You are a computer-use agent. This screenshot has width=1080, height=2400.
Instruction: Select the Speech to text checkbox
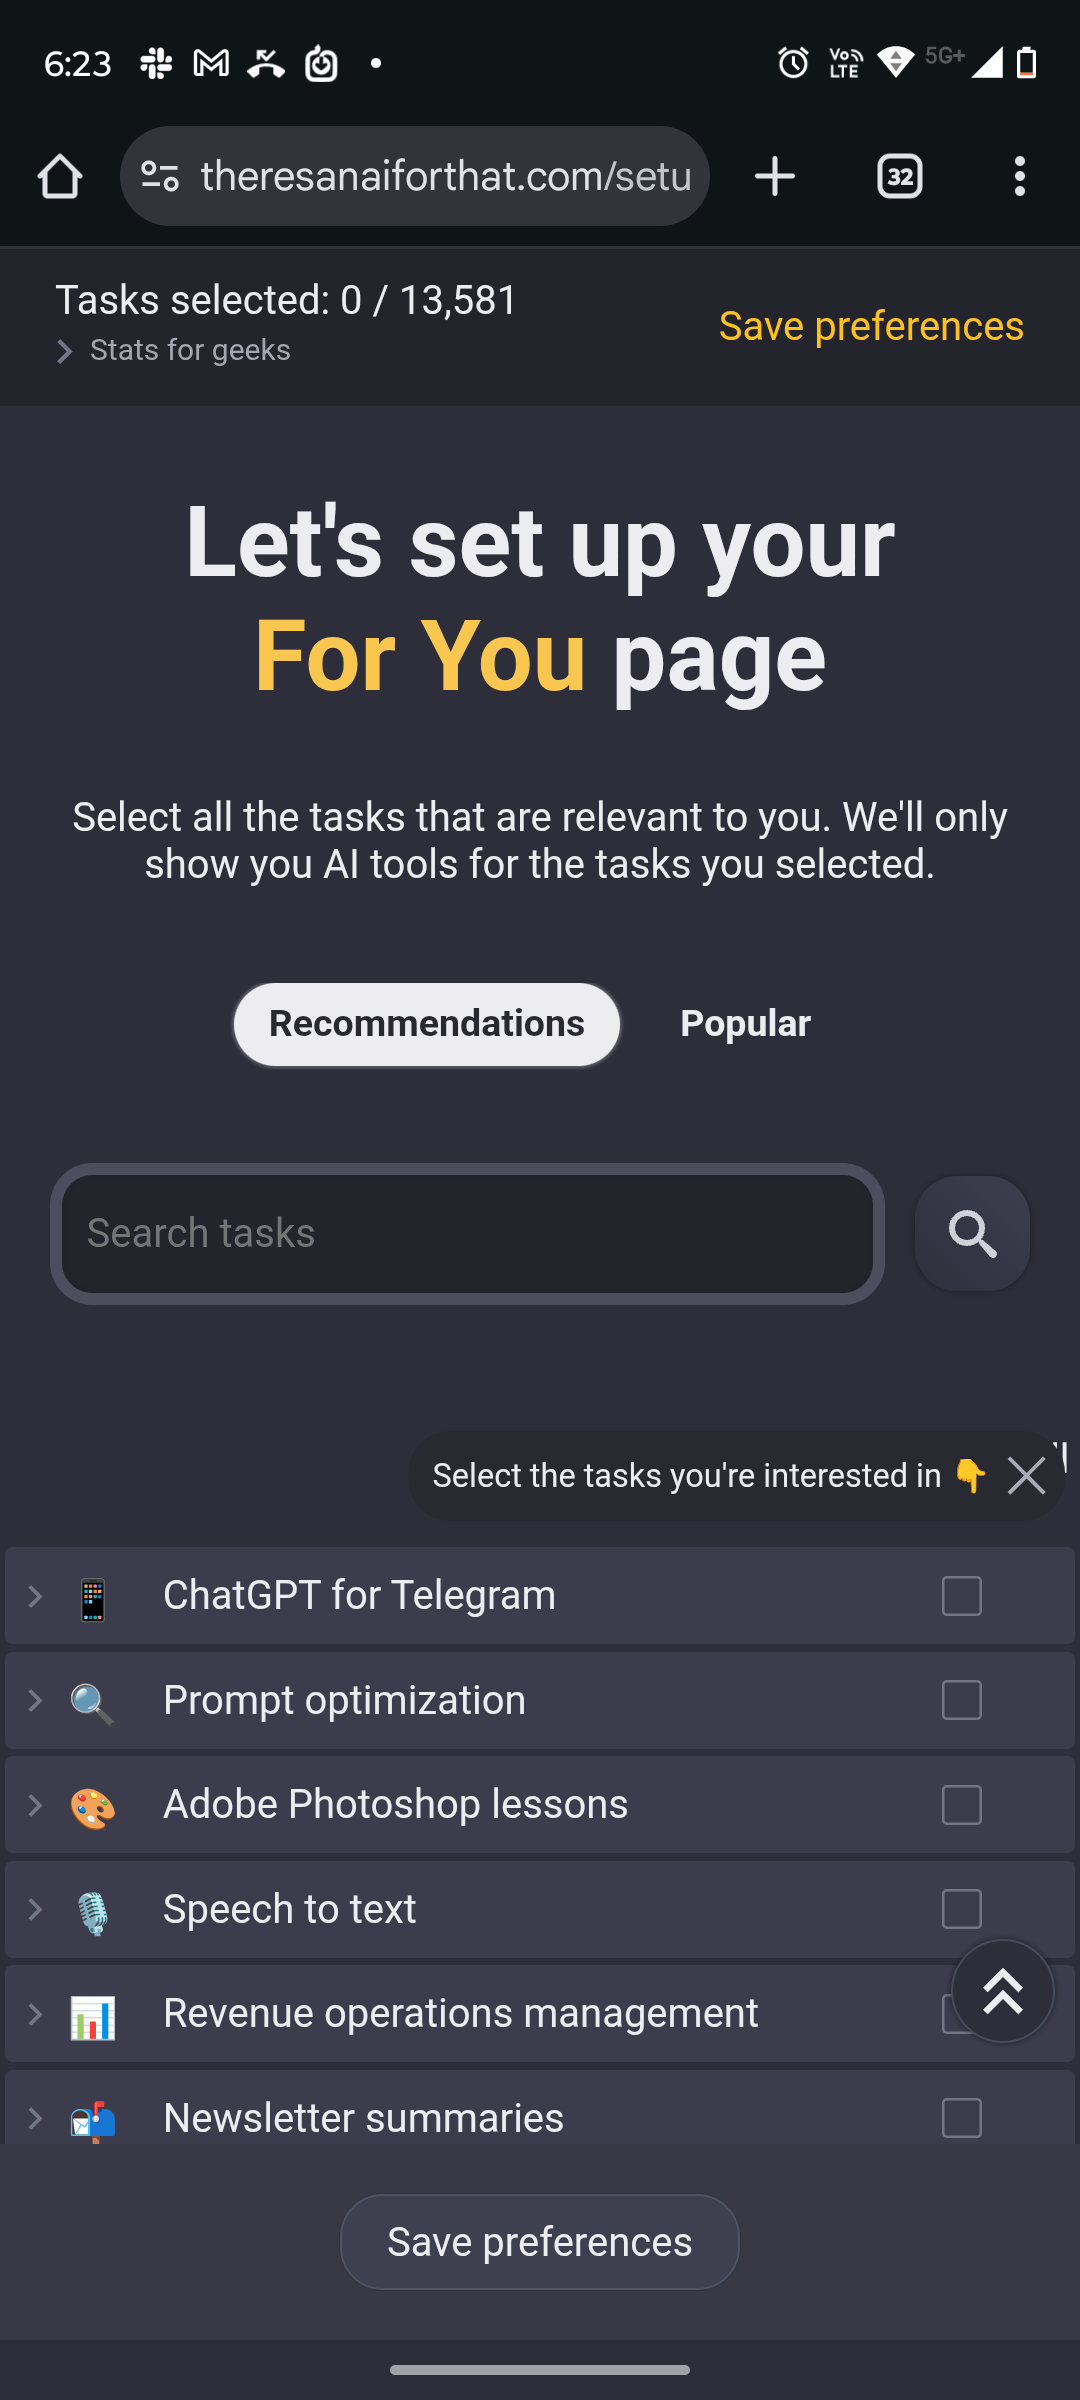pyautogui.click(x=962, y=1909)
